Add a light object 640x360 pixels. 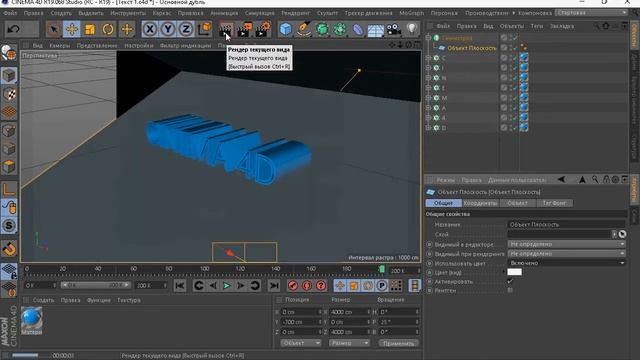pos(411,29)
